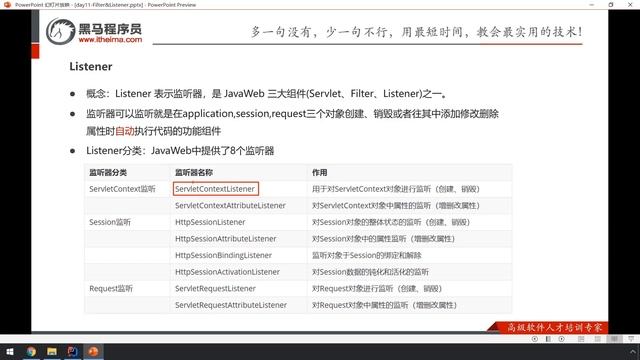Click description 监听对象于Session的绑定和解除
Viewport: 640px width, 360px height.
[x=367, y=255]
